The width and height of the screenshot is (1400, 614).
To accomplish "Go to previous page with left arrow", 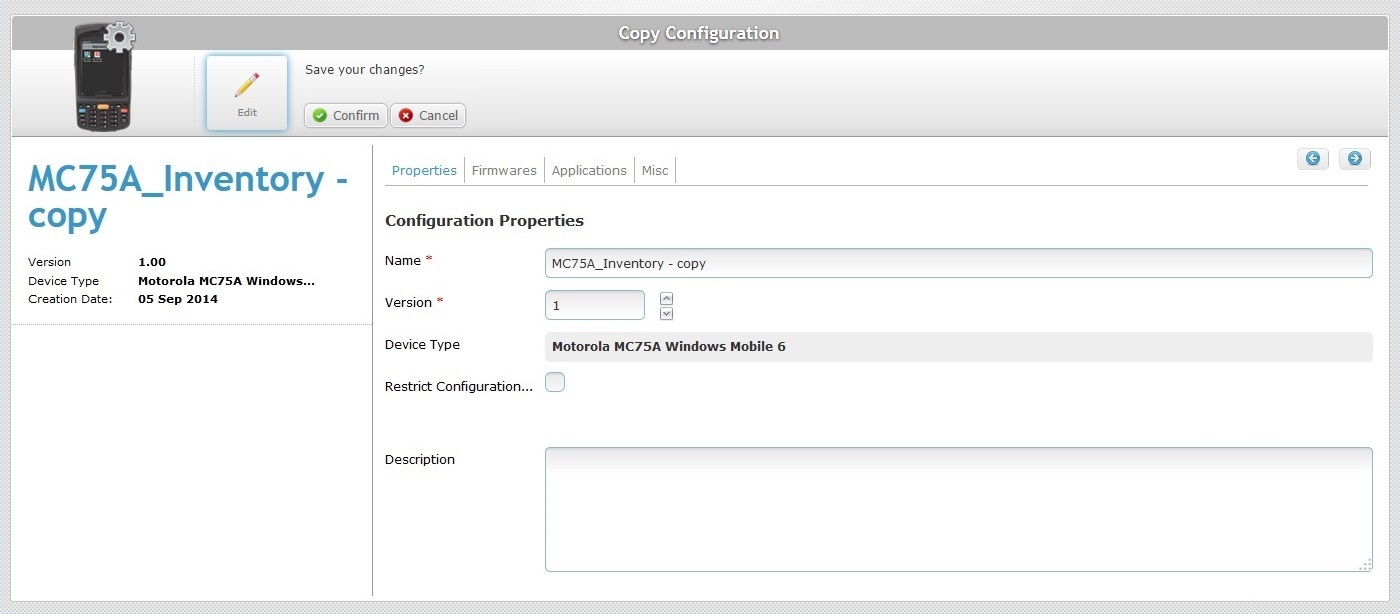I will click(x=1313, y=158).
